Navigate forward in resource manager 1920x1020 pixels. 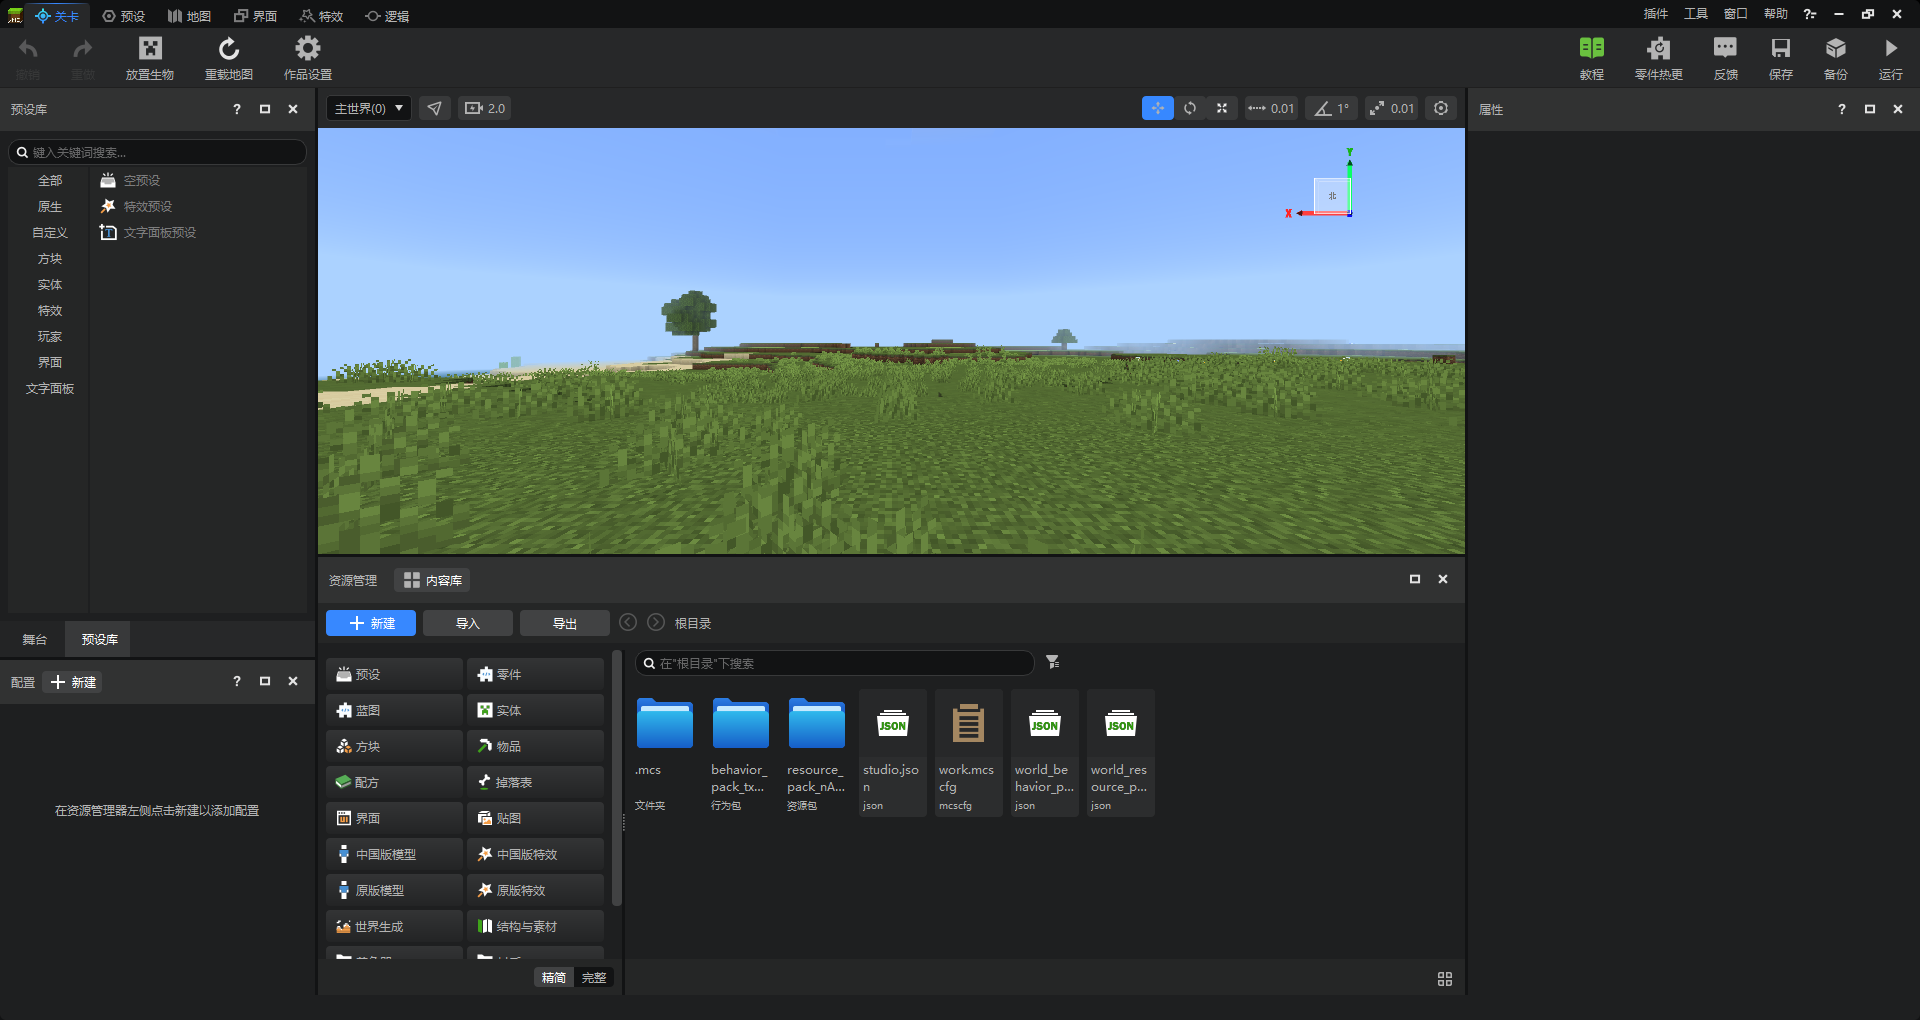656,622
